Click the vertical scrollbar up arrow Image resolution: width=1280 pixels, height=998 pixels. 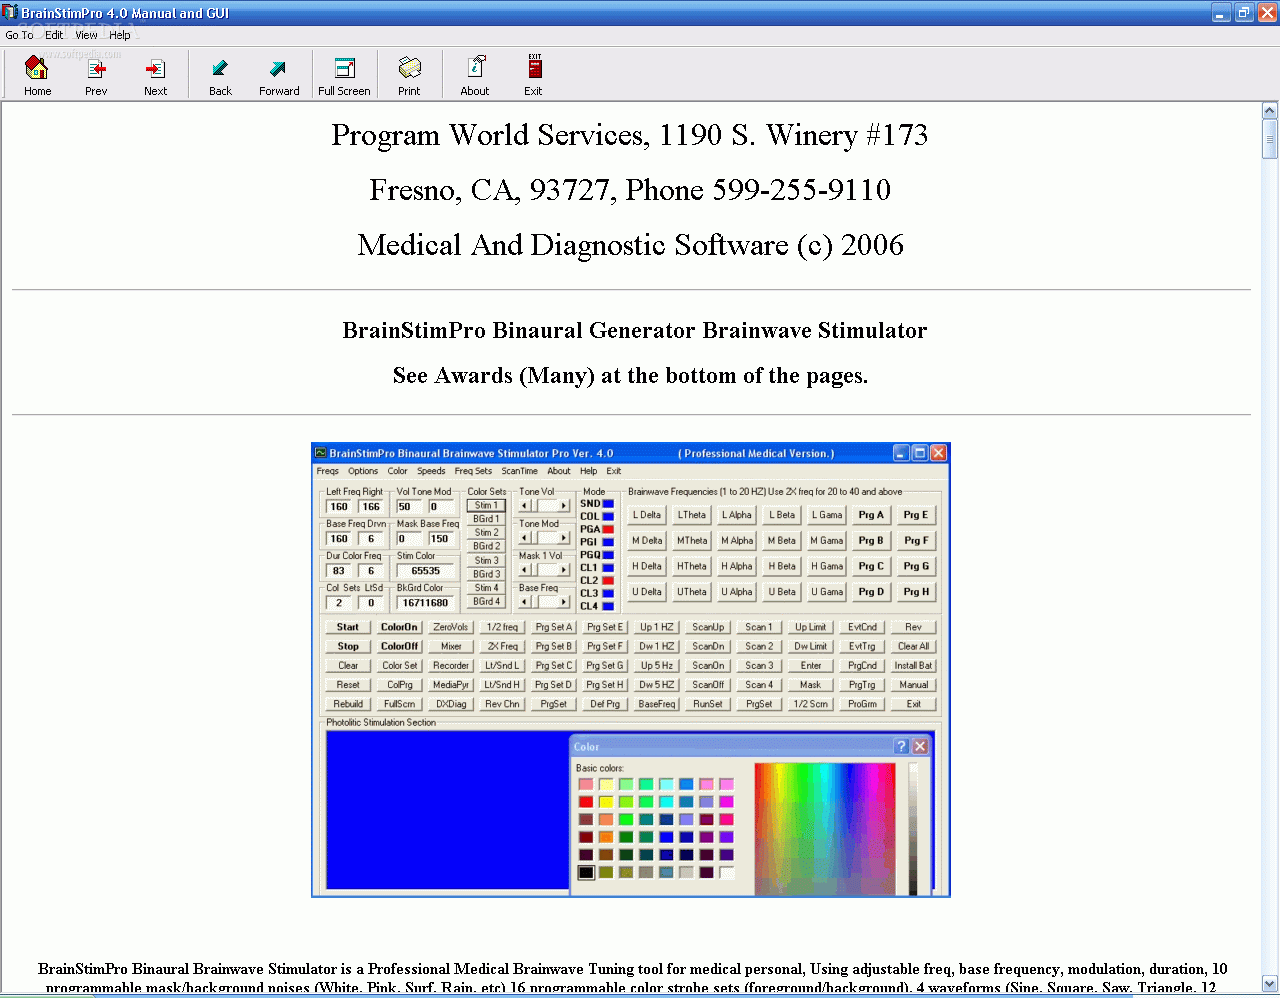(x=1270, y=111)
